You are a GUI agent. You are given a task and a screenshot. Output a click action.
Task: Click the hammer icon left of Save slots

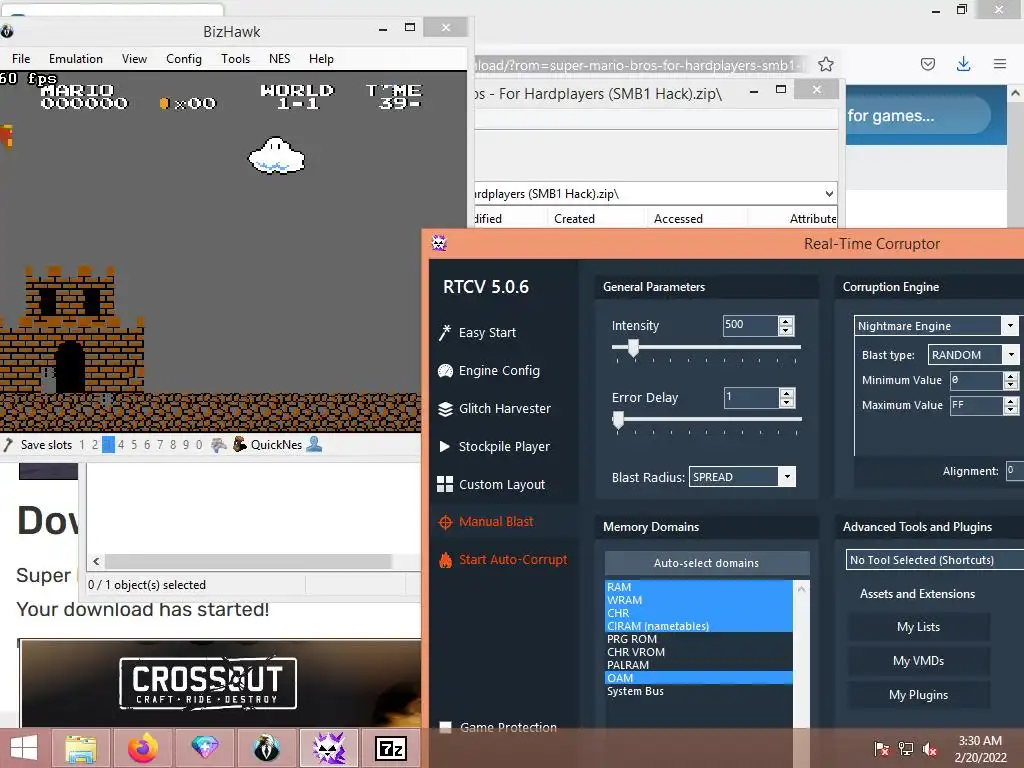point(8,445)
